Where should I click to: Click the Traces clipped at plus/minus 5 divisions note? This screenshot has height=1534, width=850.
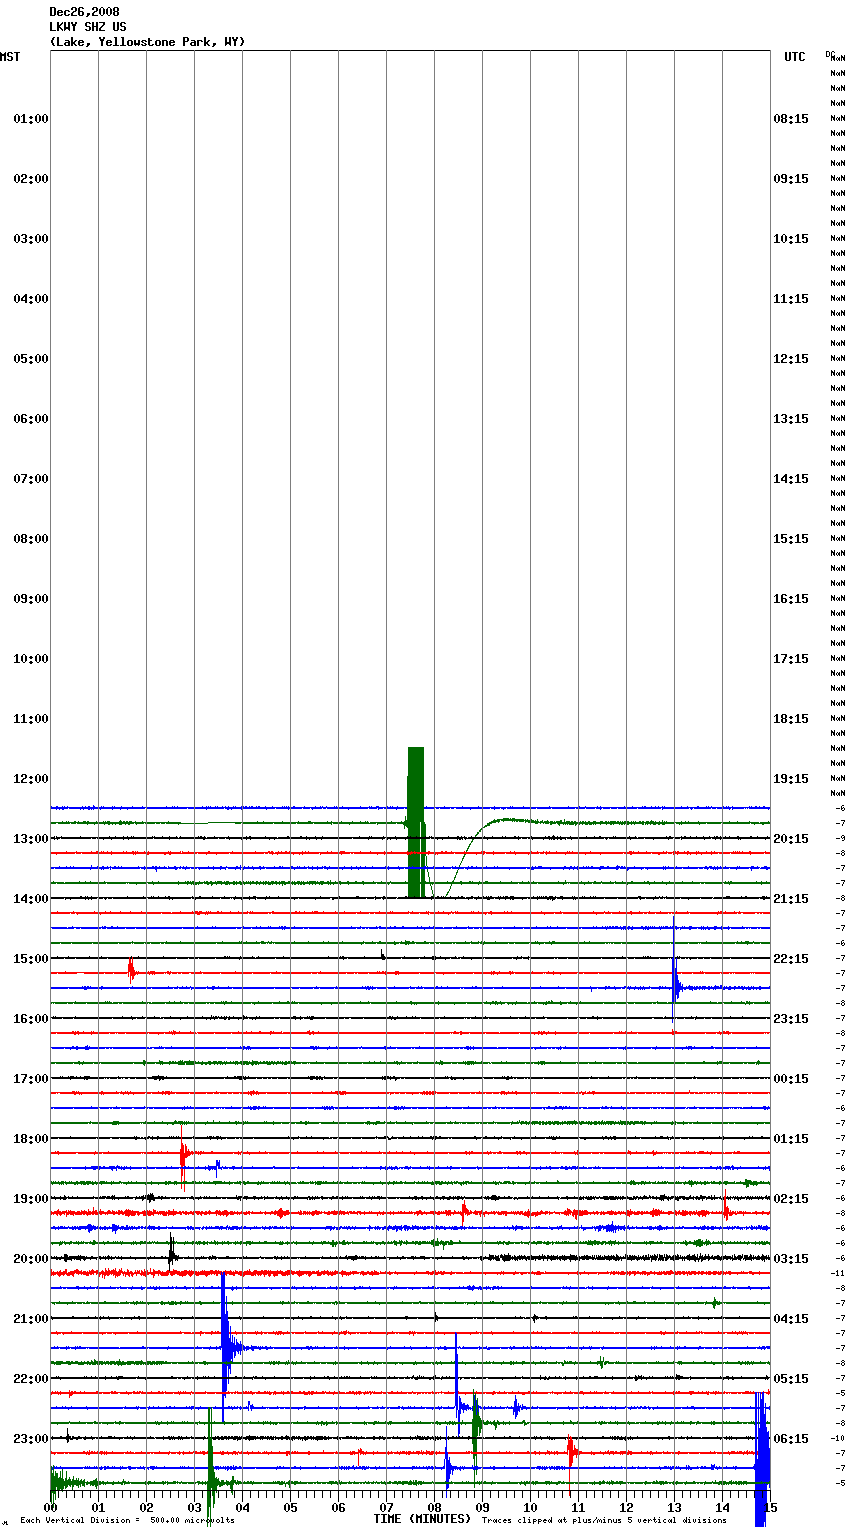604,1521
